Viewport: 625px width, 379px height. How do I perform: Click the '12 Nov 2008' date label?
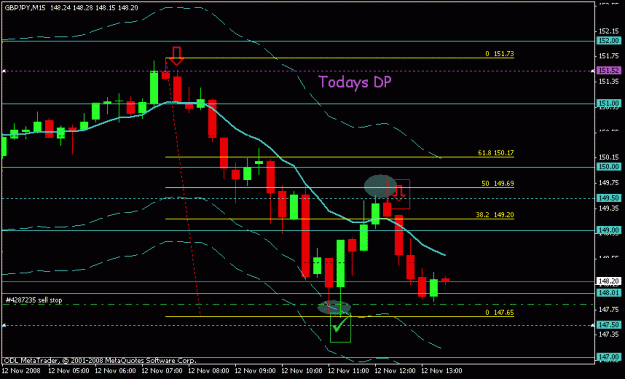click(20, 371)
